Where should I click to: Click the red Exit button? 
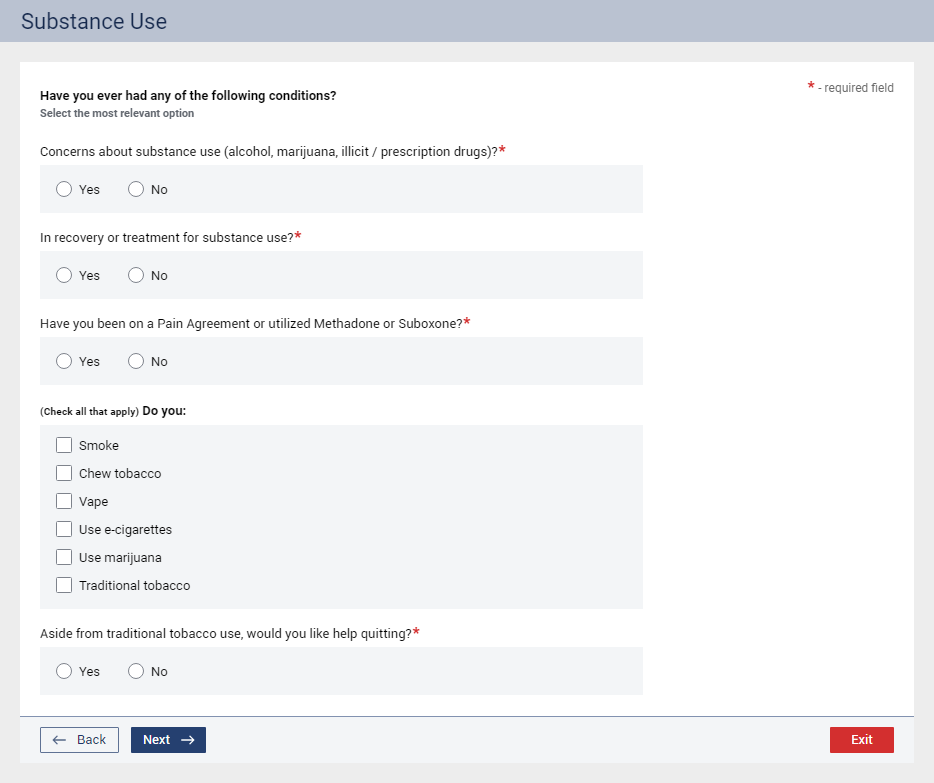(861, 740)
